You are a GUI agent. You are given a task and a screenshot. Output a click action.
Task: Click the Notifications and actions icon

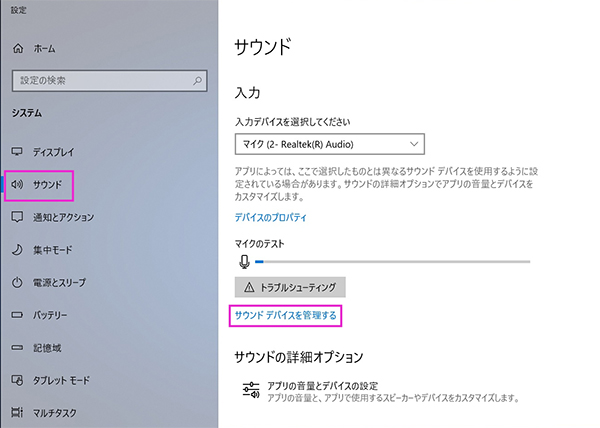(16, 217)
